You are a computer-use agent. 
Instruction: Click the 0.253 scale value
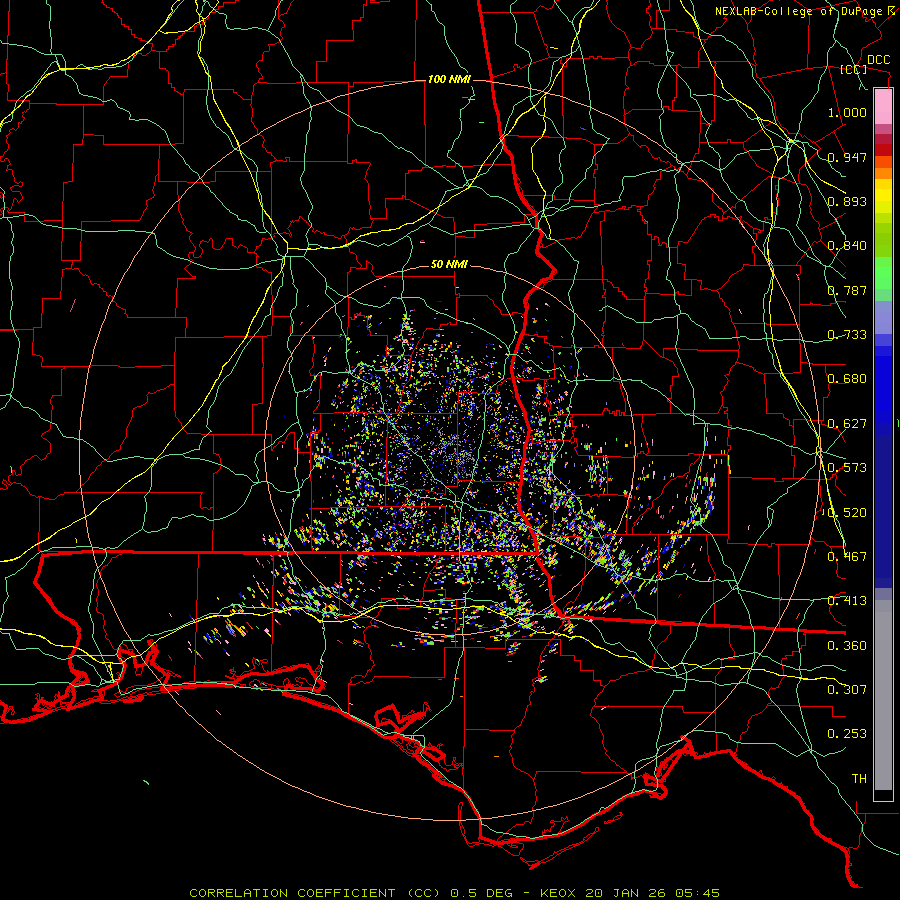[x=847, y=734]
